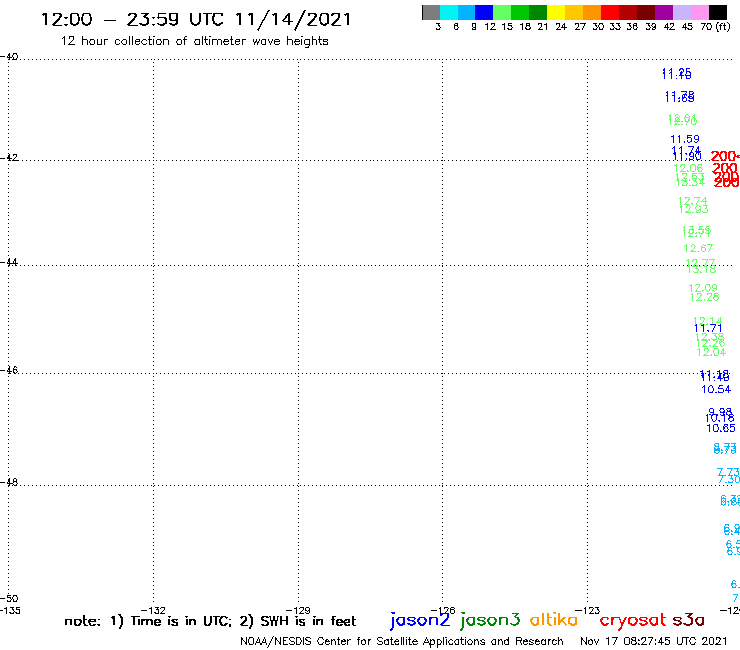Click the darkest green swatch in the scale
740x650 pixels.
point(538,12)
